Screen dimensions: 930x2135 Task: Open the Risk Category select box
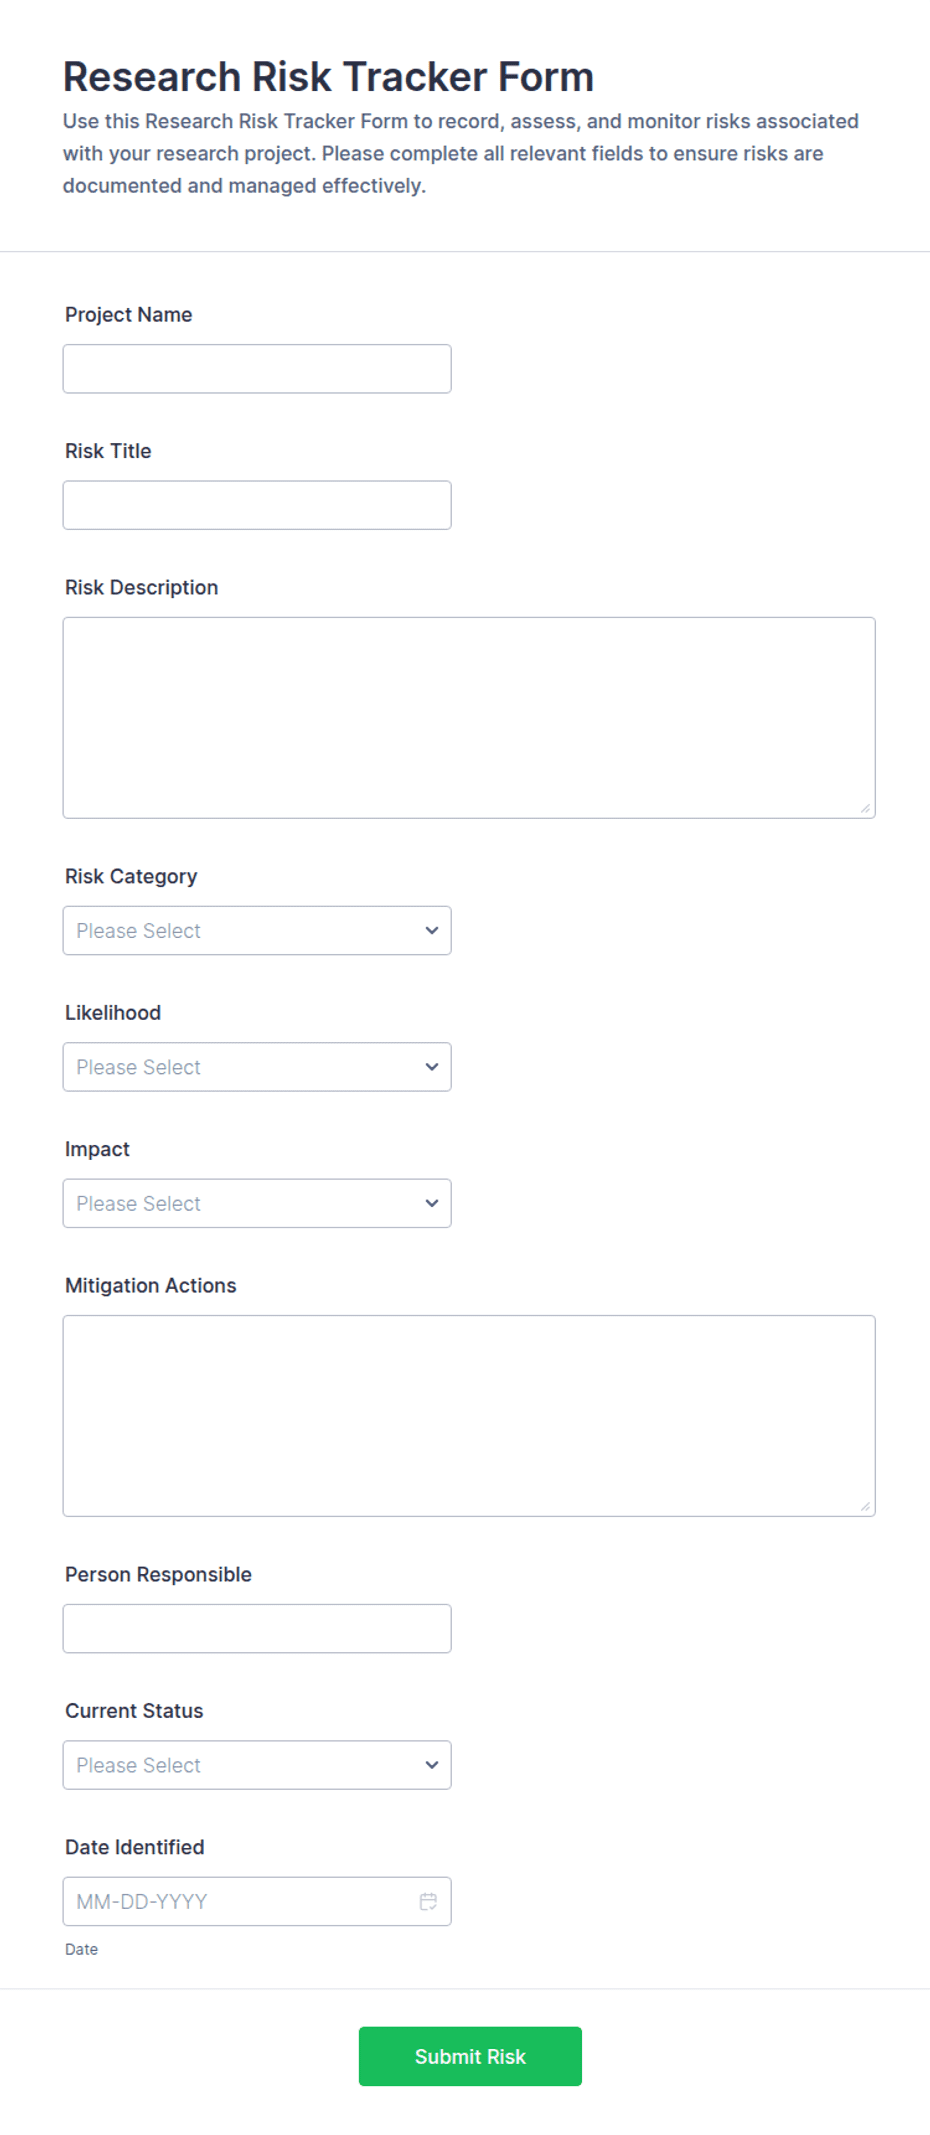click(x=257, y=930)
